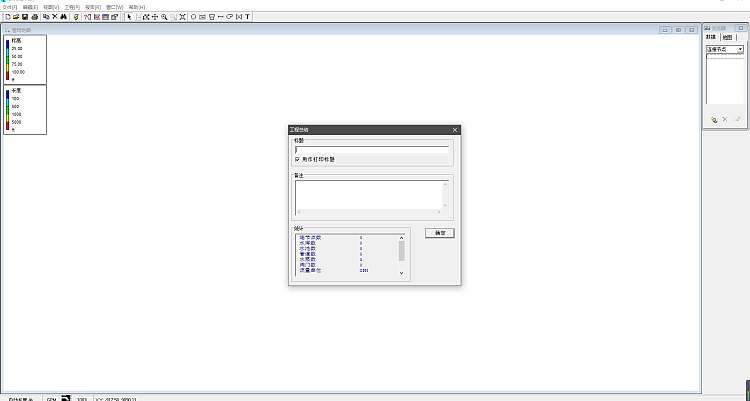Click the 确定 button in dialog
Image resolution: width=750 pixels, height=401 pixels.
[x=440, y=232]
